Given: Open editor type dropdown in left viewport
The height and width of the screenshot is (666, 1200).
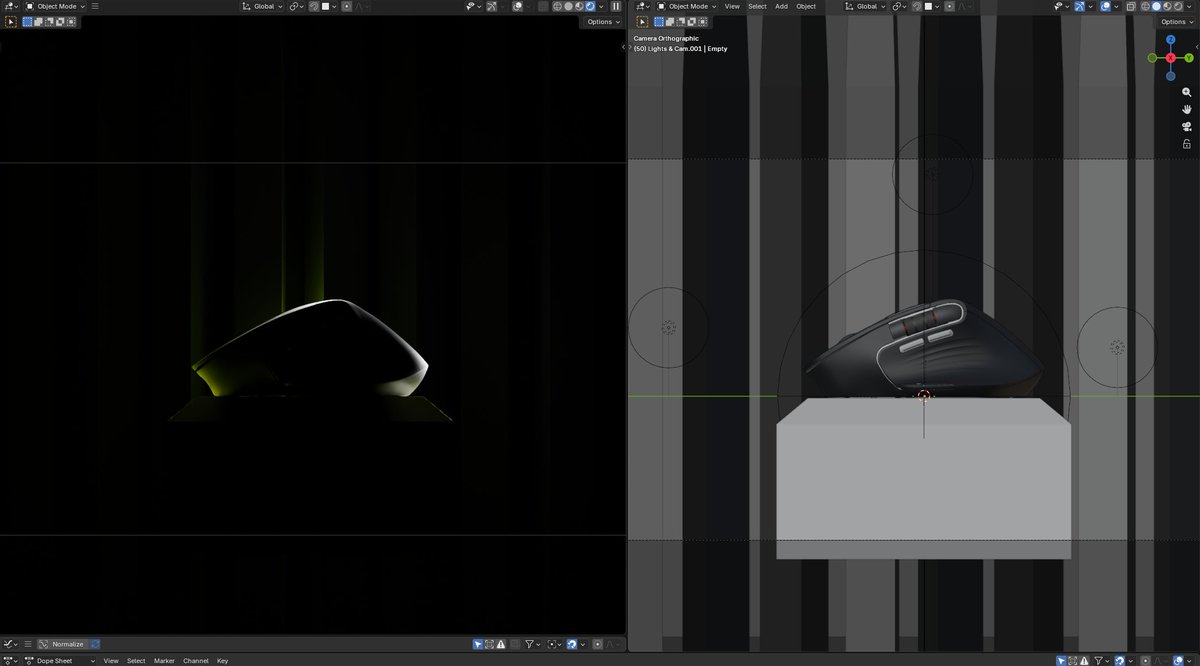Looking at the screenshot, I should (10, 6).
